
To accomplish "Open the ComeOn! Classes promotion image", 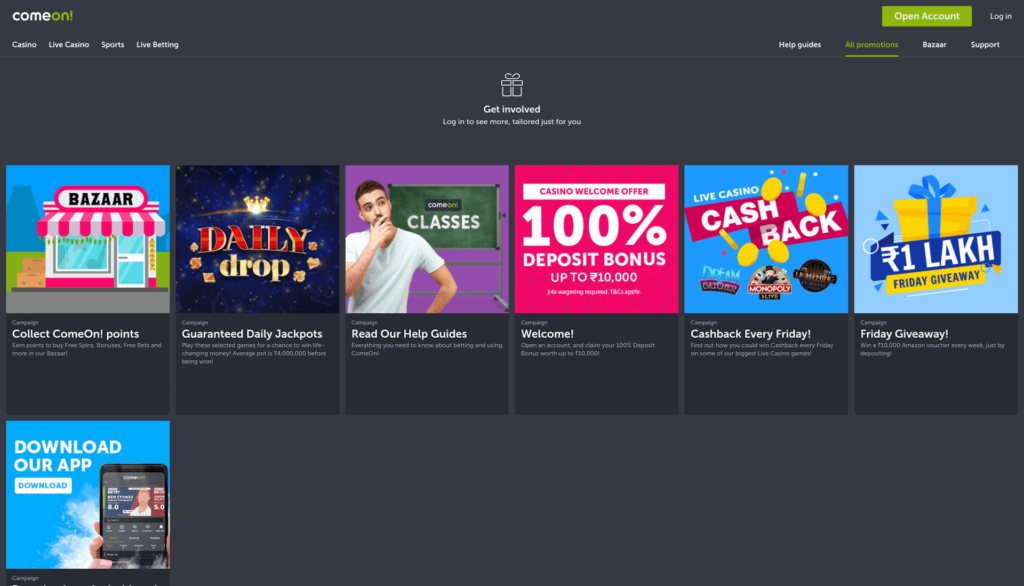I will (427, 239).
